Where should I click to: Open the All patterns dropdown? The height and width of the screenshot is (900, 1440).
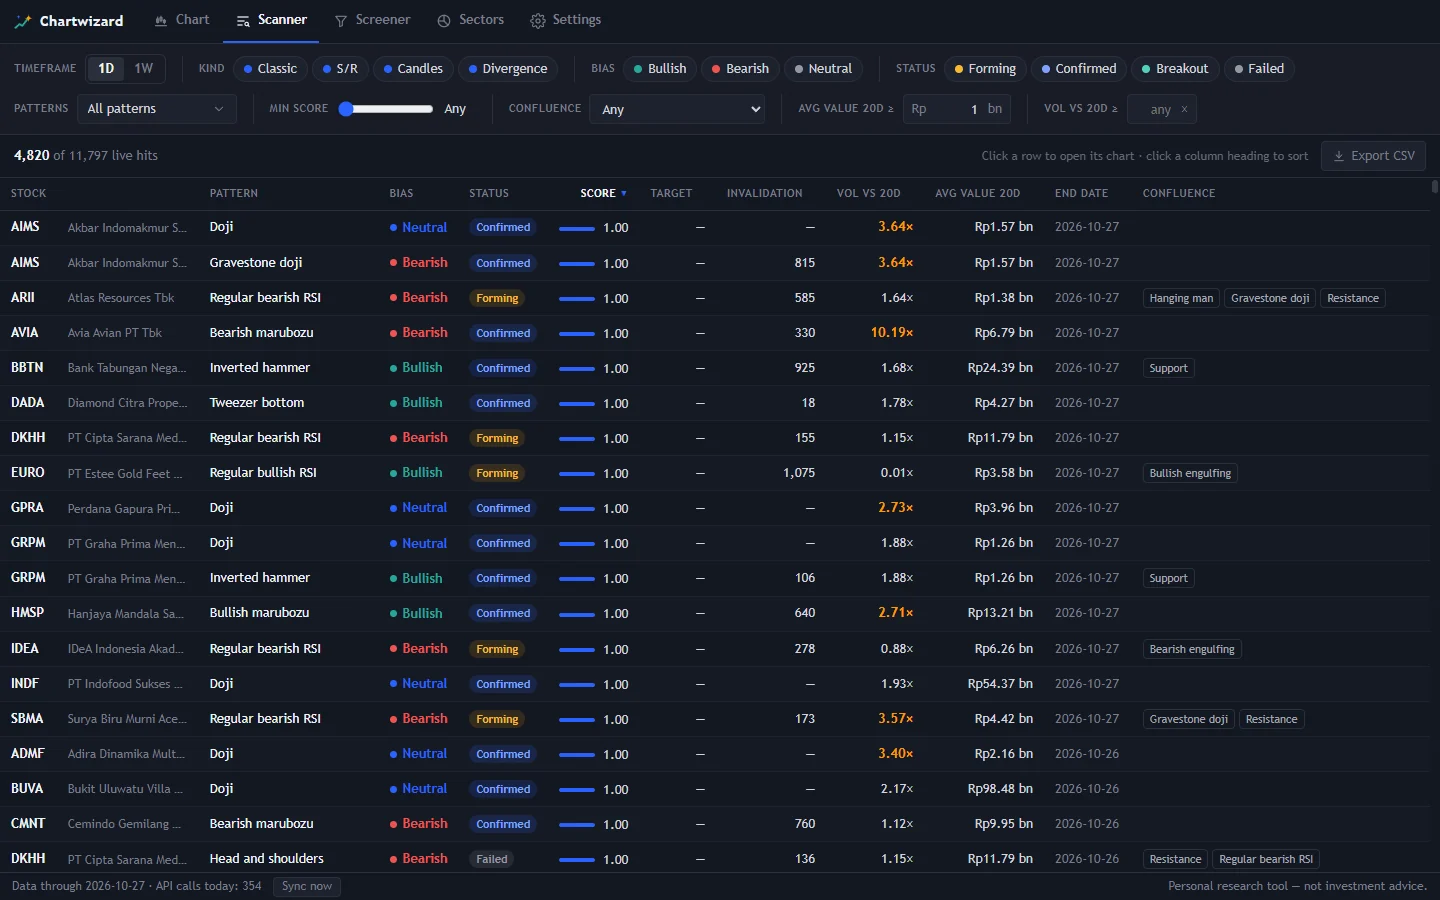coord(157,109)
